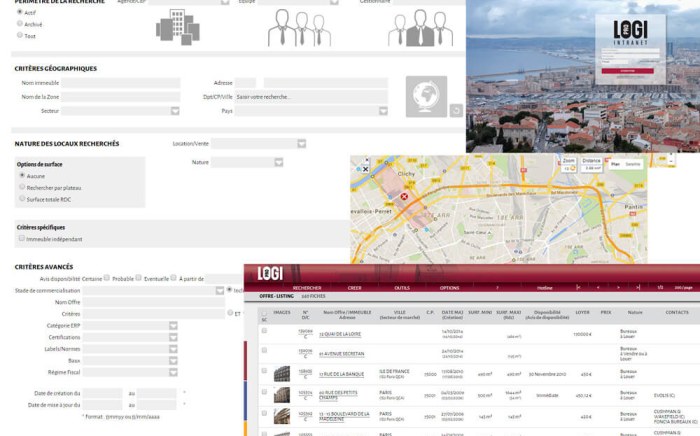
Task: Open the 12 QUAI DE LA LOIRE offer
Action: coord(340,334)
